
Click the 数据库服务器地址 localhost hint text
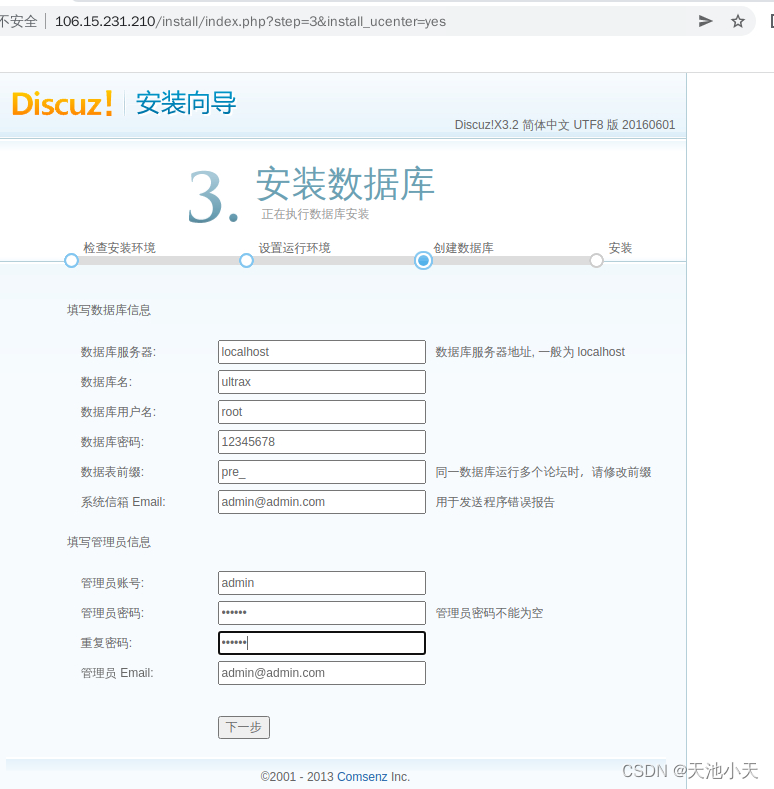click(x=530, y=352)
